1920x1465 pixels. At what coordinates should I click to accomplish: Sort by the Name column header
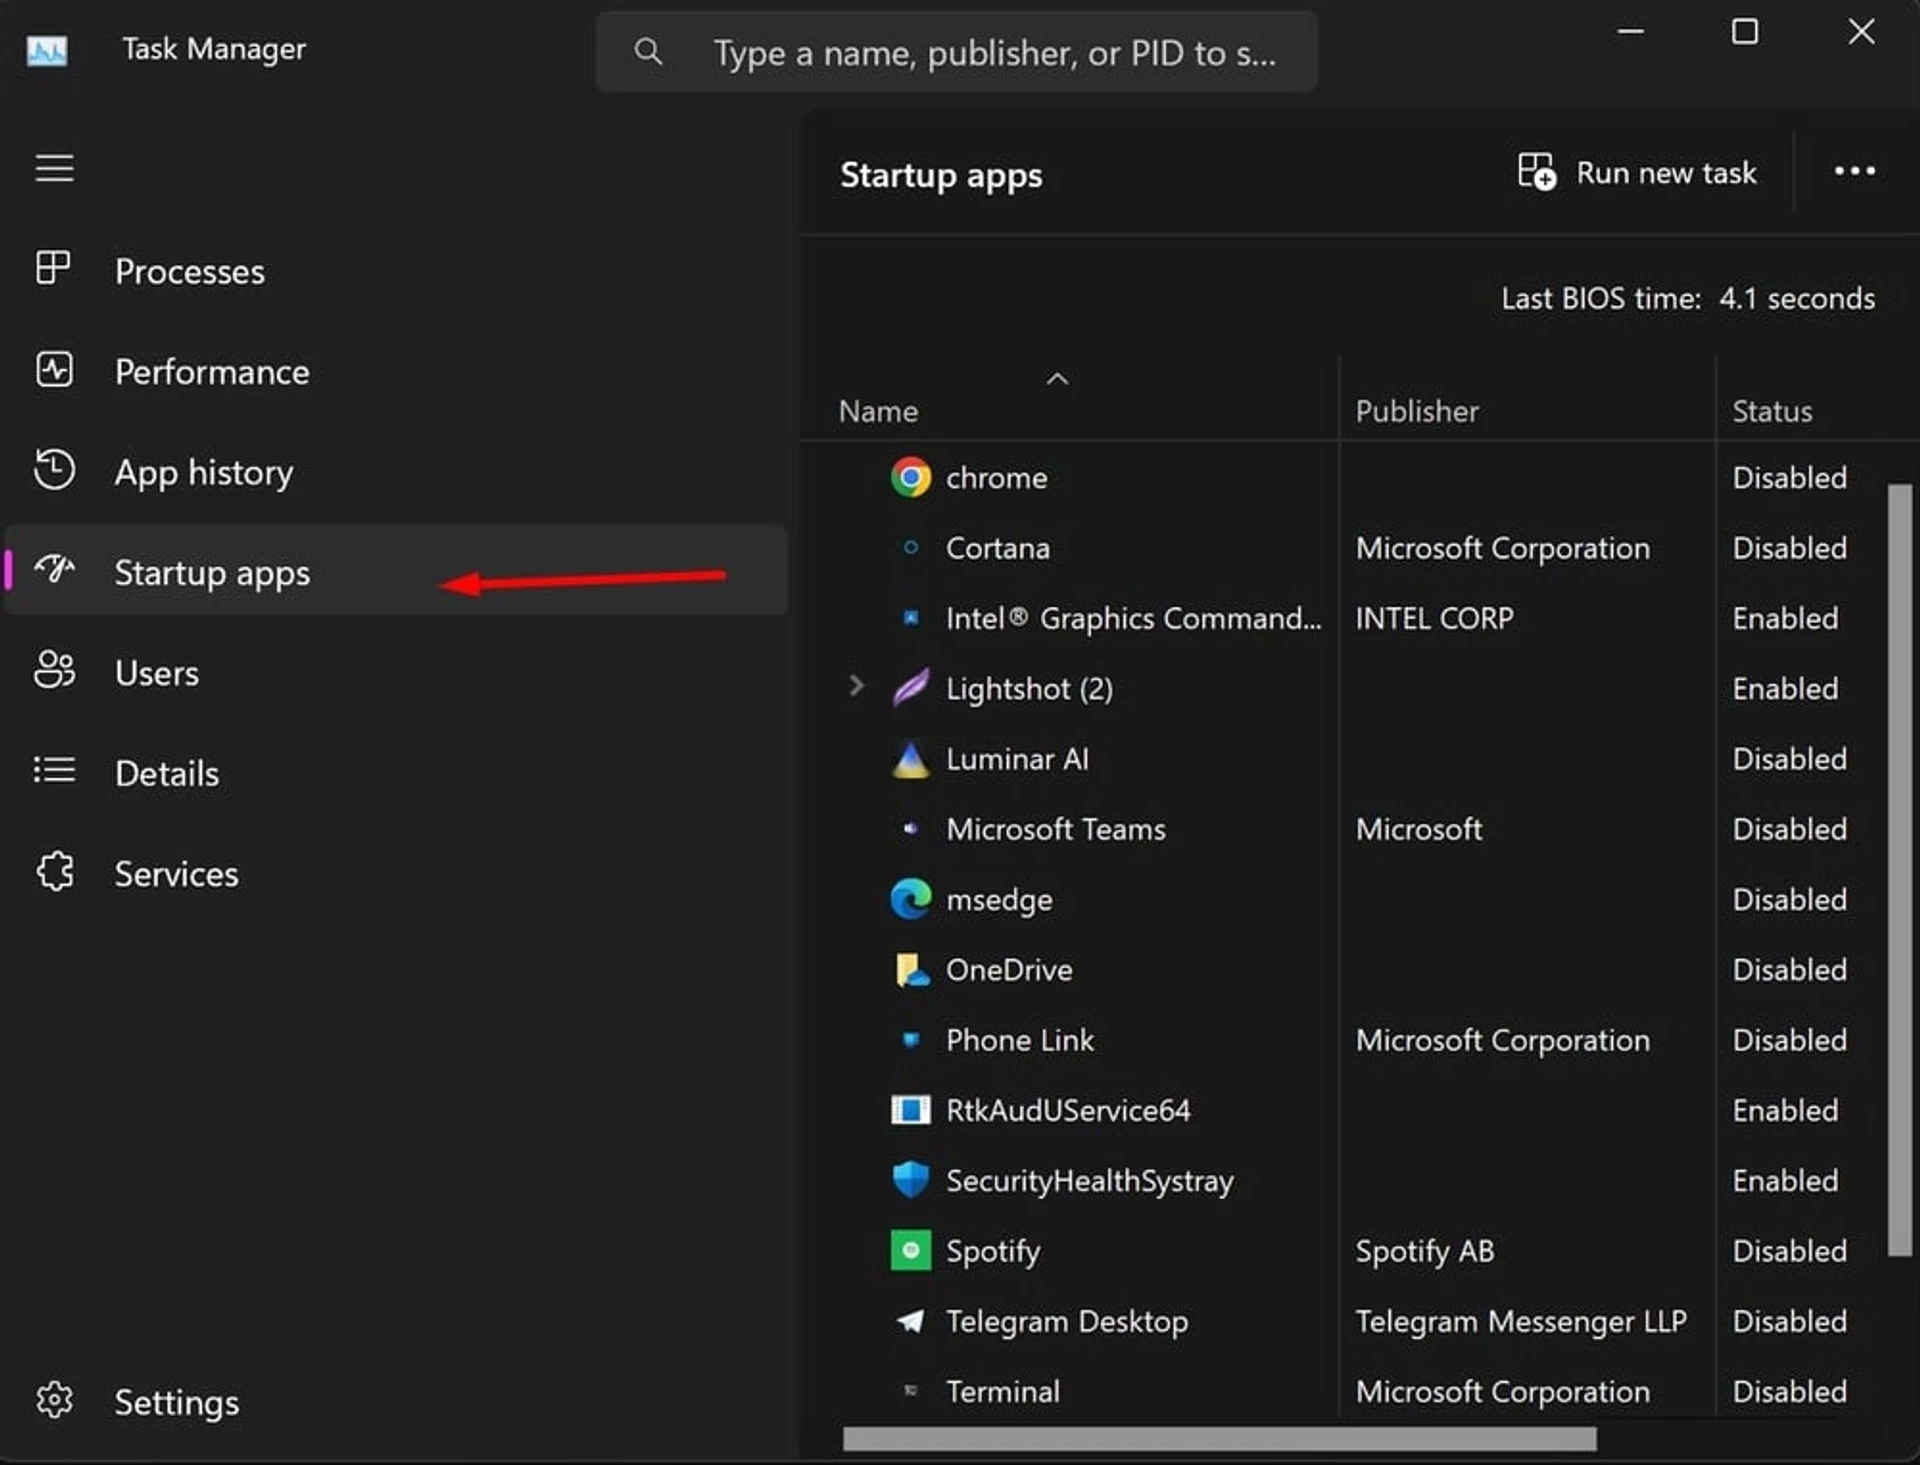pyautogui.click(x=878, y=411)
